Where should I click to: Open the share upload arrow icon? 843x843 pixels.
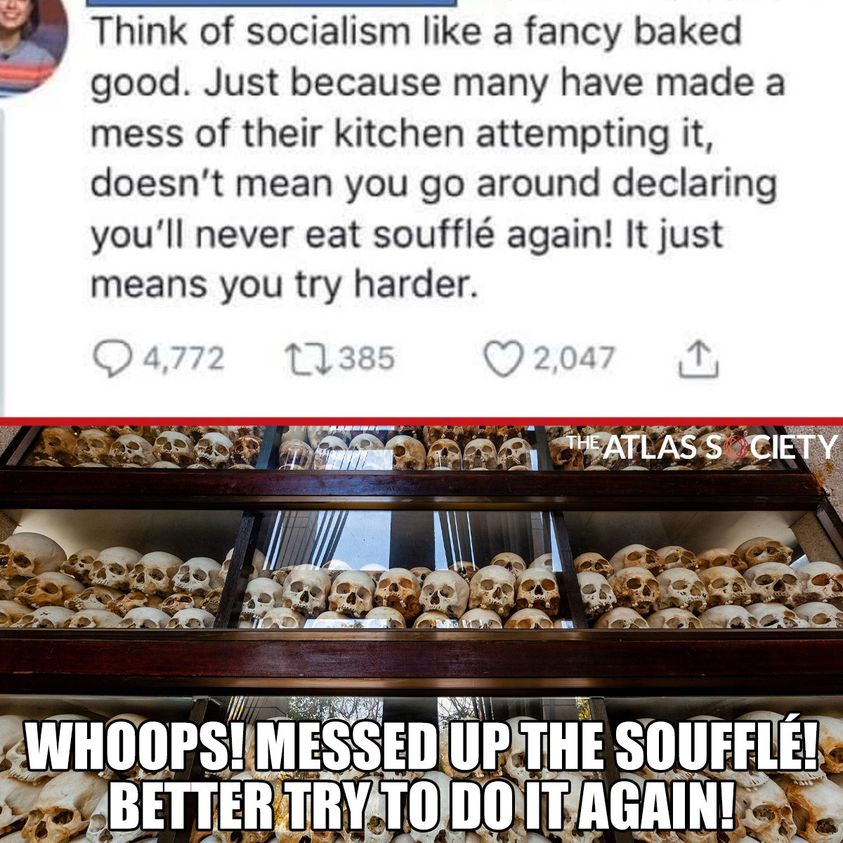pos(698,359)
